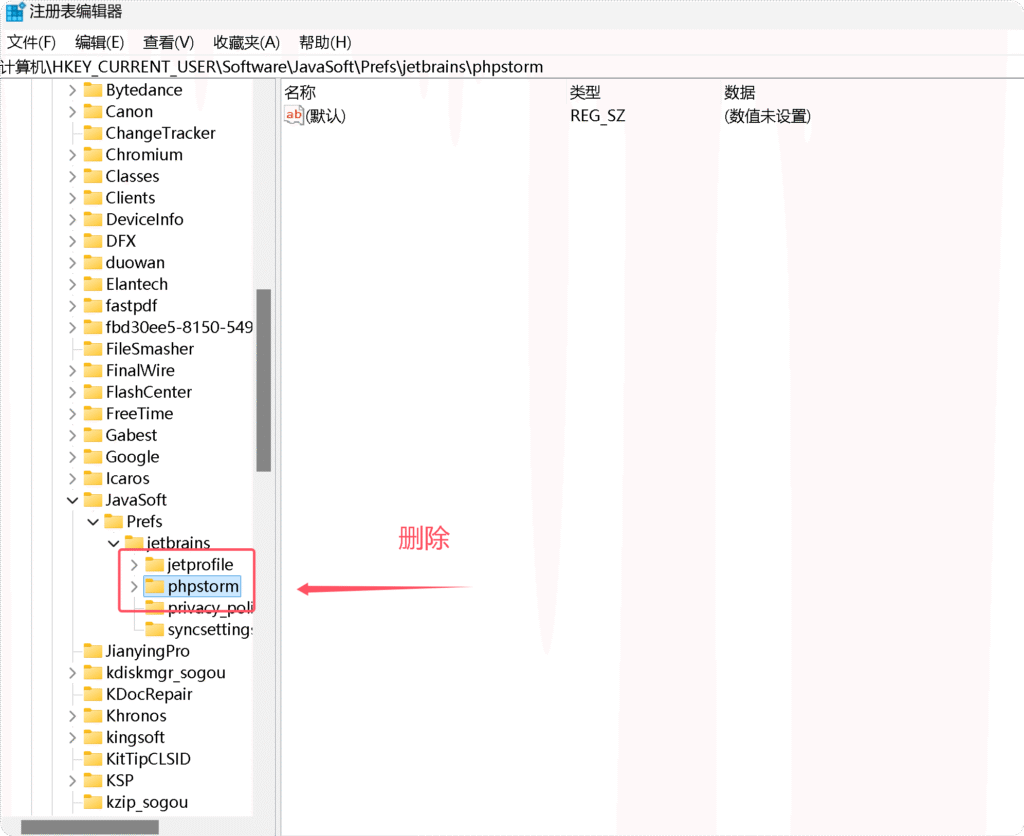Viewport: 1024px width, 836px height.
Task: Click the (默认) string value icon
Action: tap(294, 116)
